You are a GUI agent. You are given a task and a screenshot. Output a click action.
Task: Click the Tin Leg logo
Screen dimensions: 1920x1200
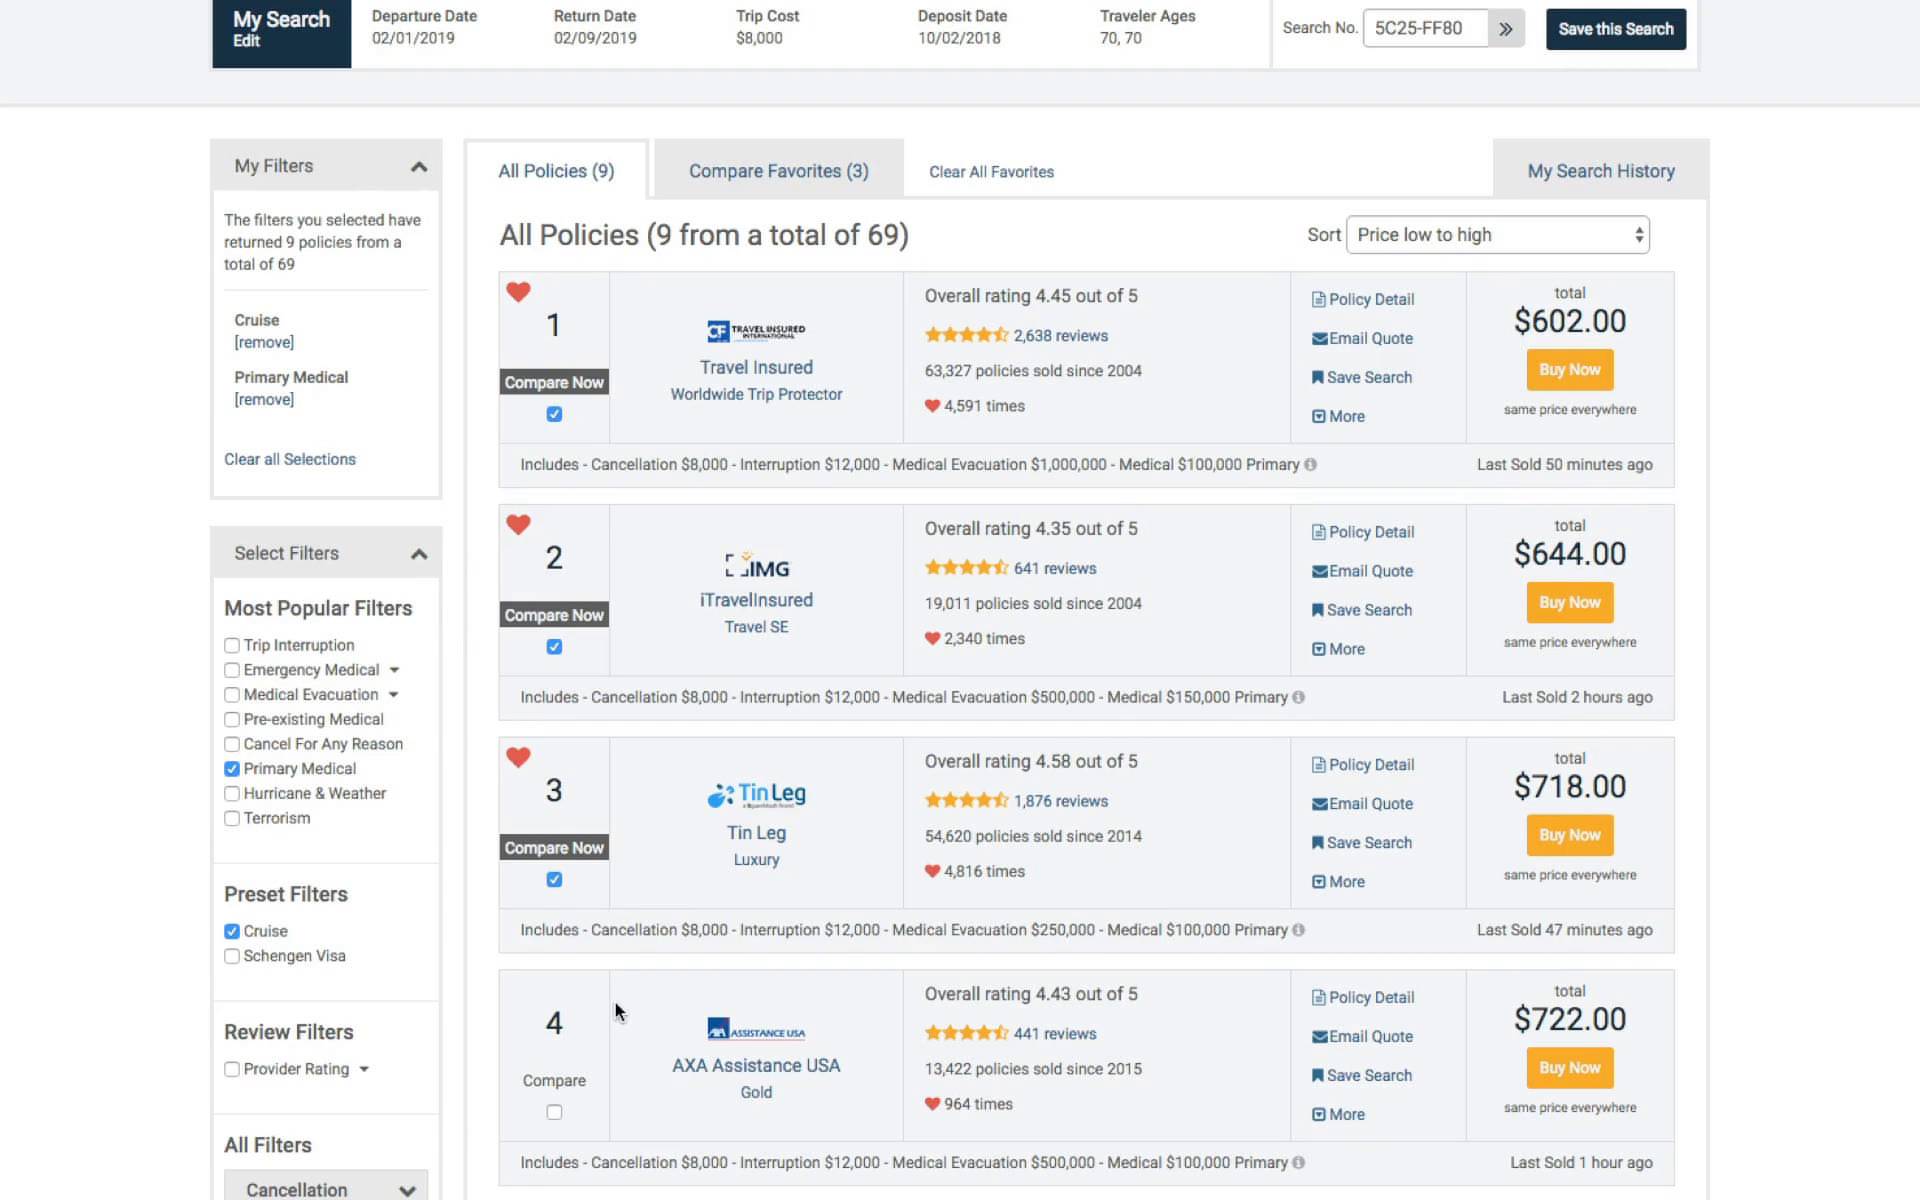(x=756, y=795)
